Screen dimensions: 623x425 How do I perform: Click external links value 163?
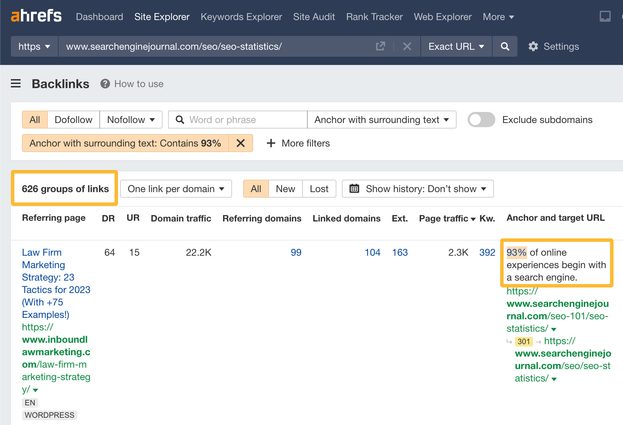tap(400, 252)
